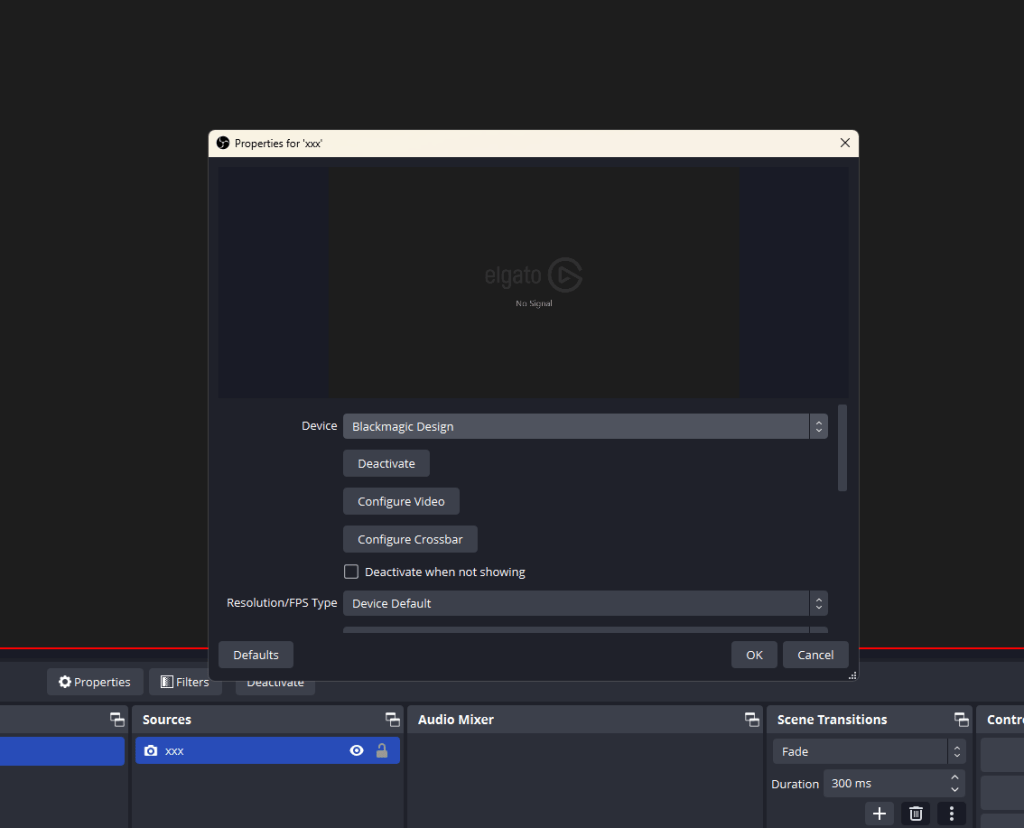Select the 'xxx' source row
Viewport: 1024px width, 828px height.
268,751
